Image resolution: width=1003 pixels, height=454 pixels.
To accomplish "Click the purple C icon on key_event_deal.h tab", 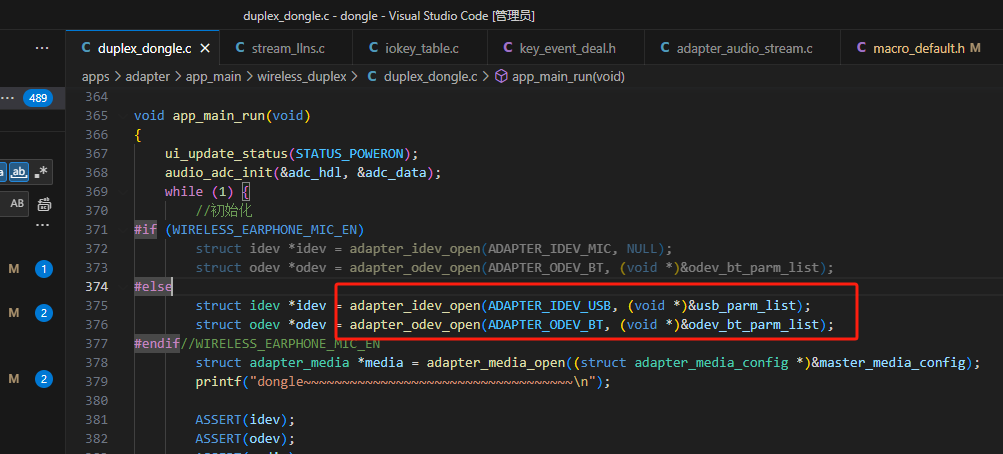I will [508, 48].
